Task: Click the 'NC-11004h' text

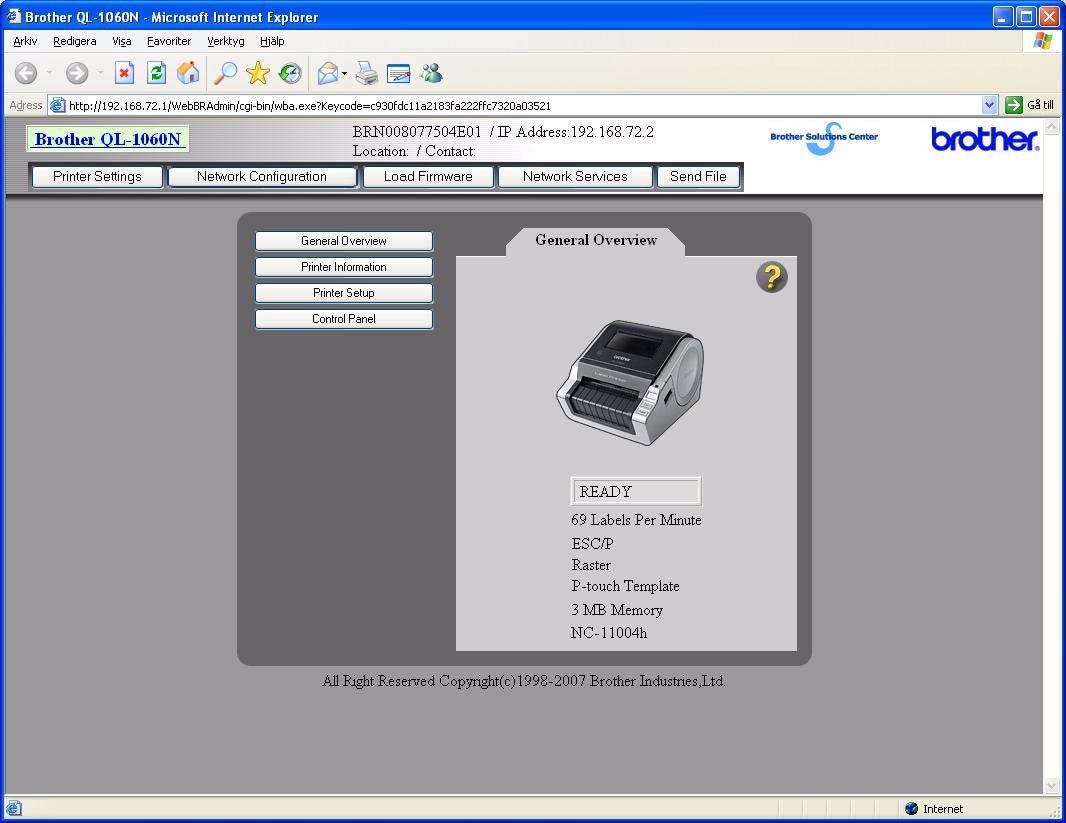Action: click(609, 633)
